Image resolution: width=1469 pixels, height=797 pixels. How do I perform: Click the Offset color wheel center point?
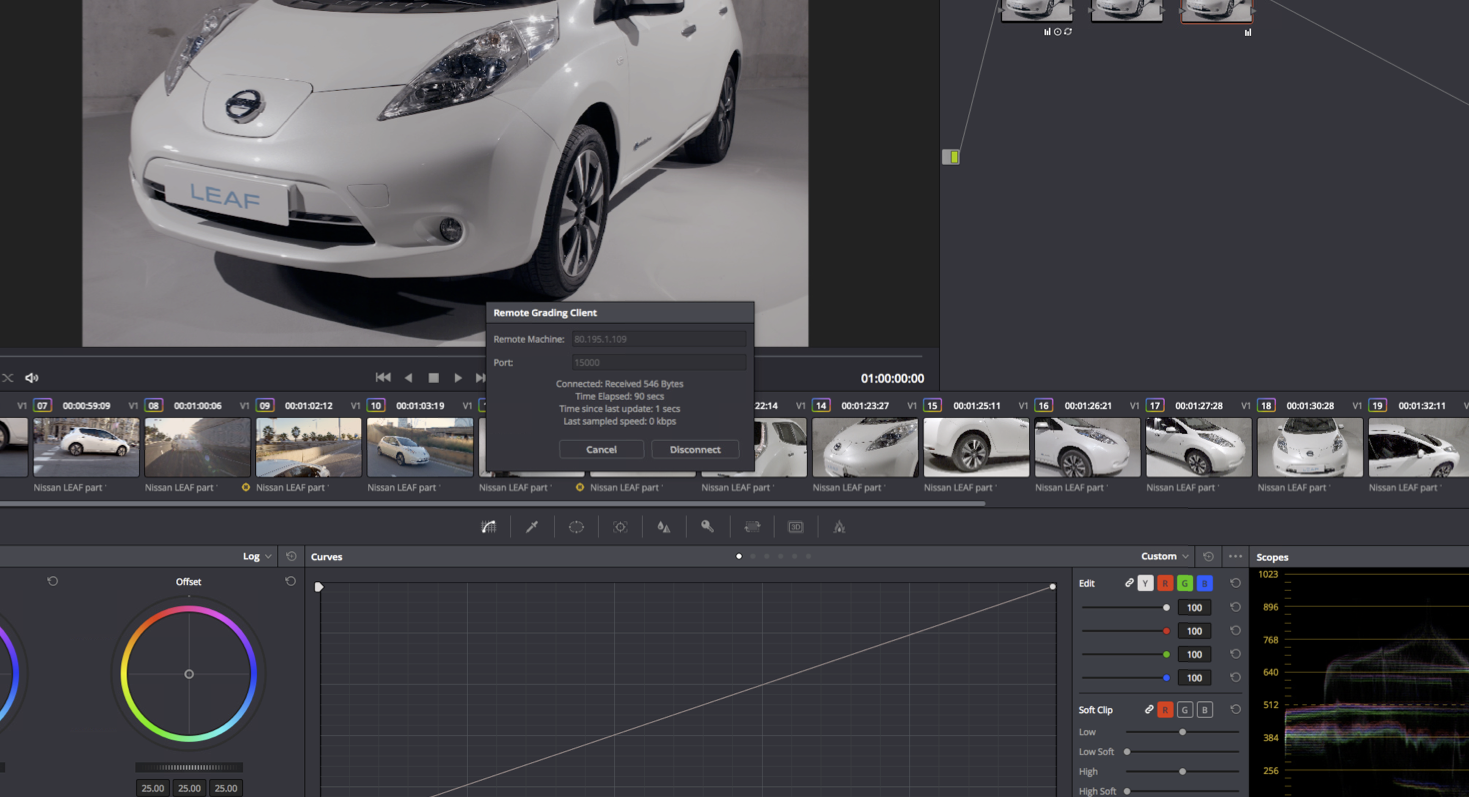189,674
